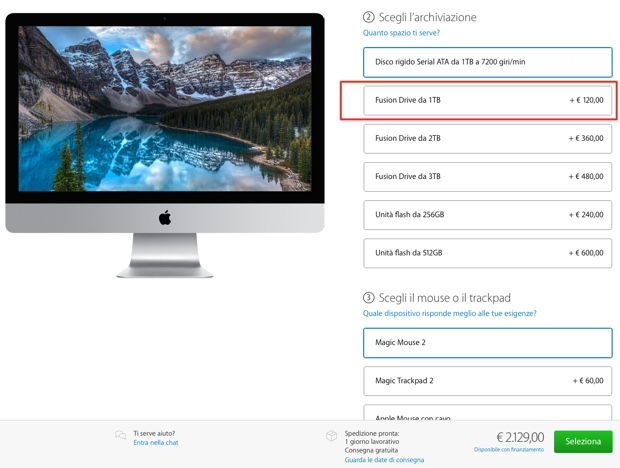Open 'Quale dispositivo risponde meglio alle tue esigenze?' link

[450, 313]
